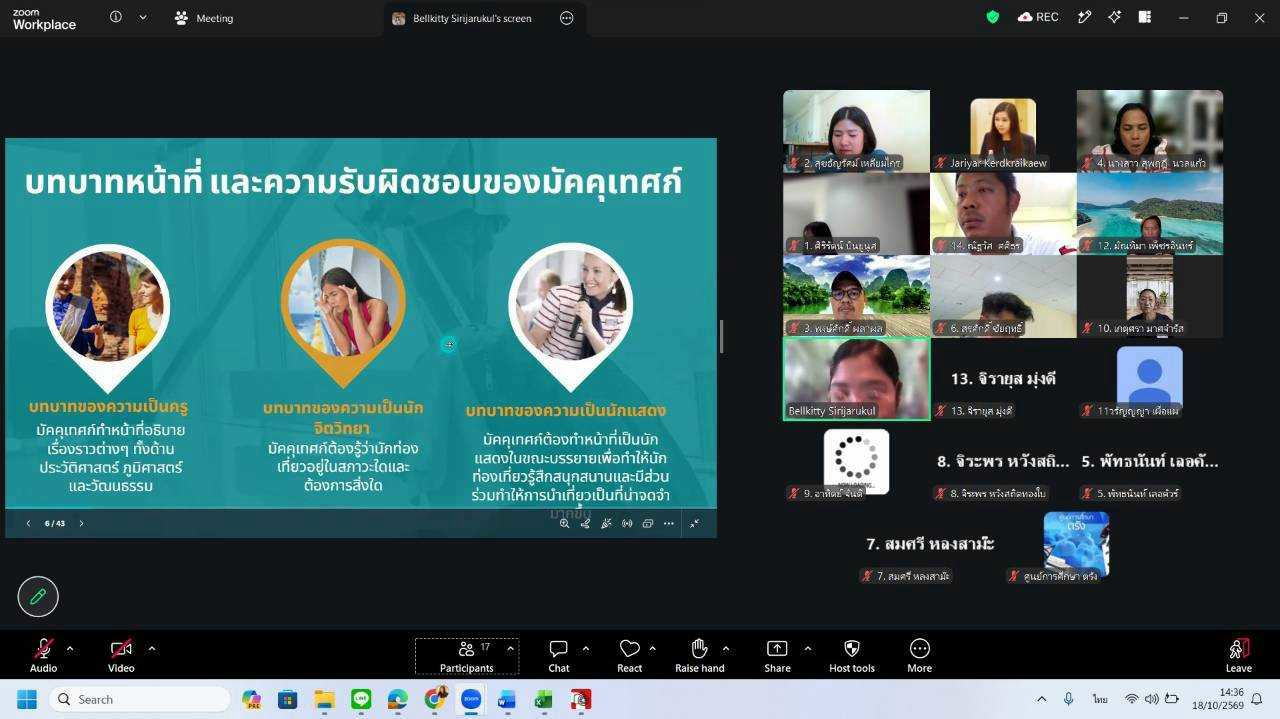The height and width of the screenshot is (719, 1280).
Task: Open the Chat panel
Action: point(559,655)
